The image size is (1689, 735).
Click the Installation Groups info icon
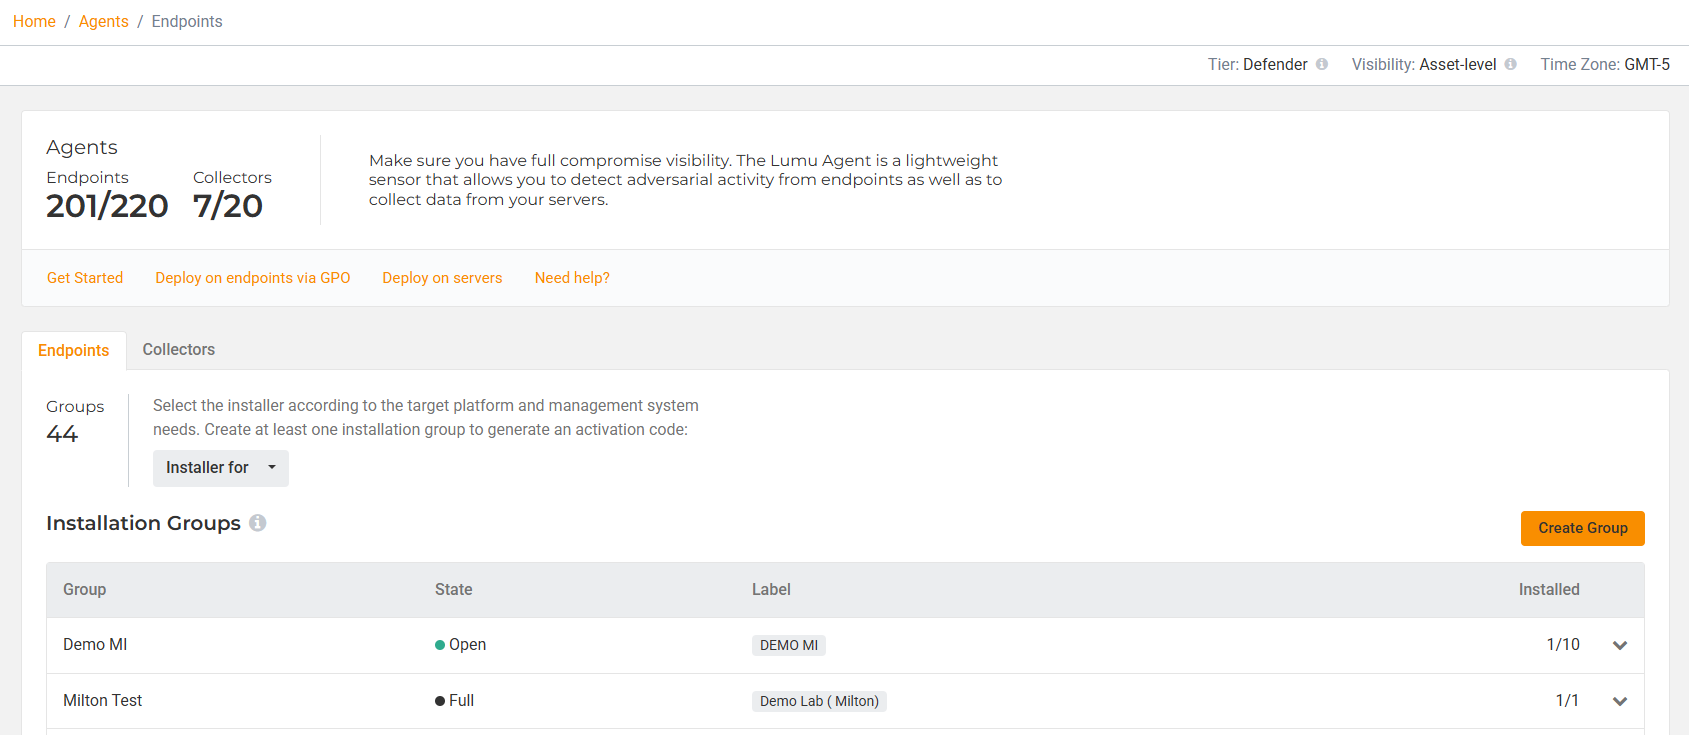pyautogui.click(x=258, y=523)
